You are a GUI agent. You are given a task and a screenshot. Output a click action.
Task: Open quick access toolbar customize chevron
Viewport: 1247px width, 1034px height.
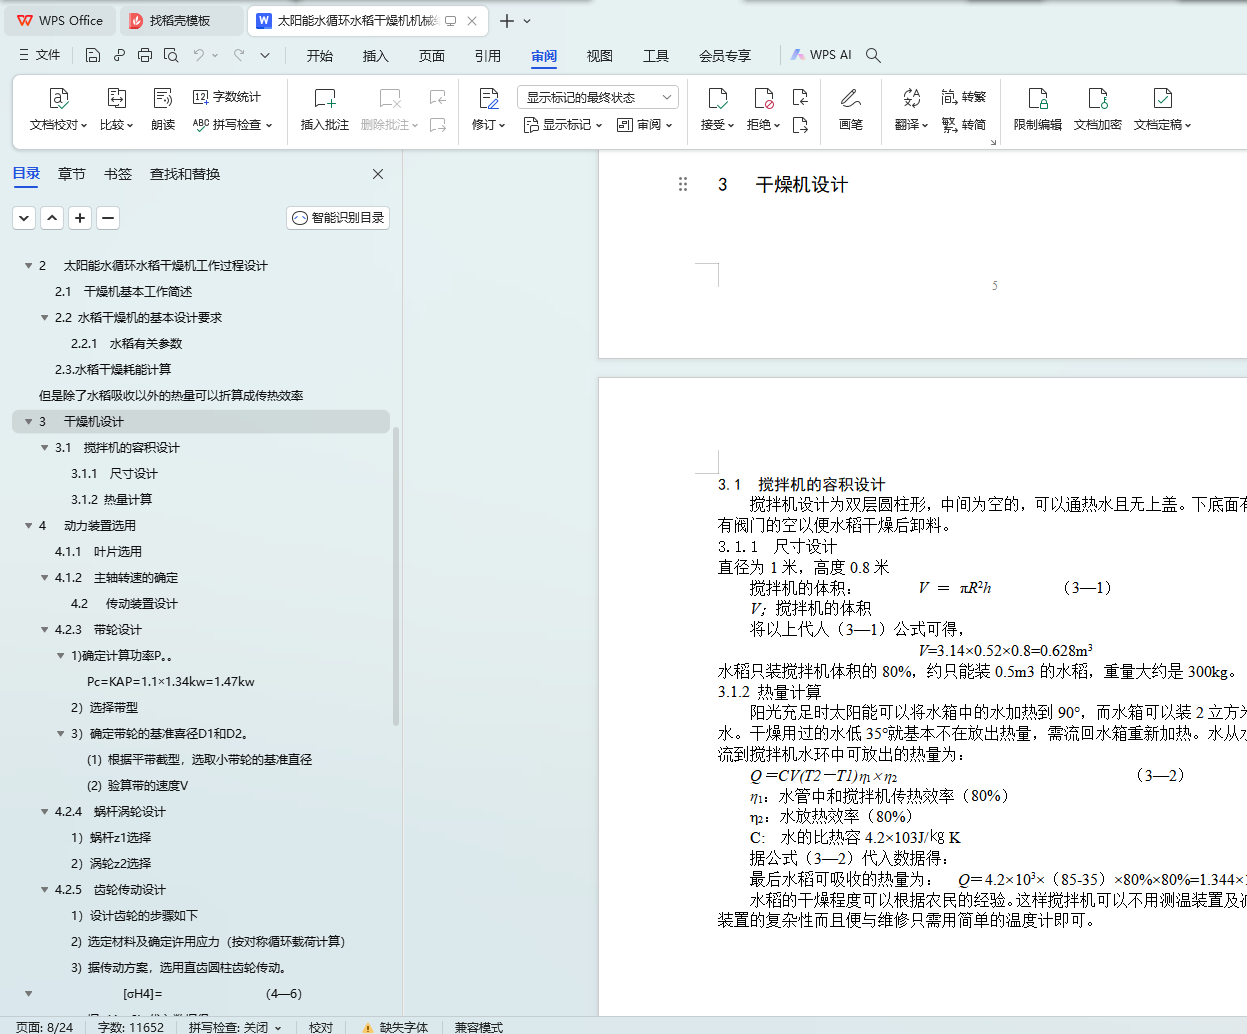[265, 55]
